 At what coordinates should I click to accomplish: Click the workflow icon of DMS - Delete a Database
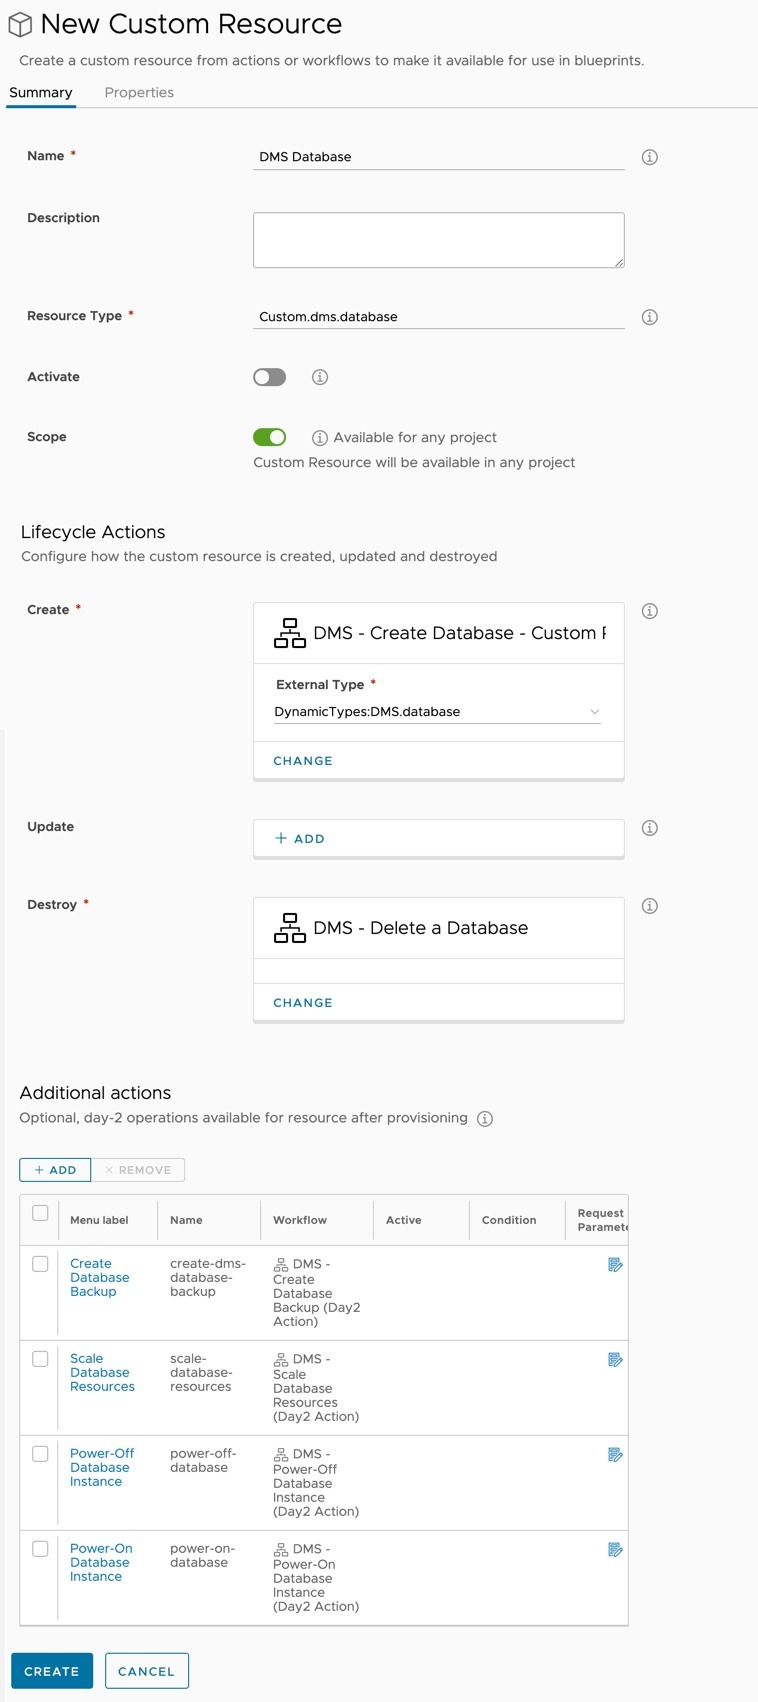[290, 928]
